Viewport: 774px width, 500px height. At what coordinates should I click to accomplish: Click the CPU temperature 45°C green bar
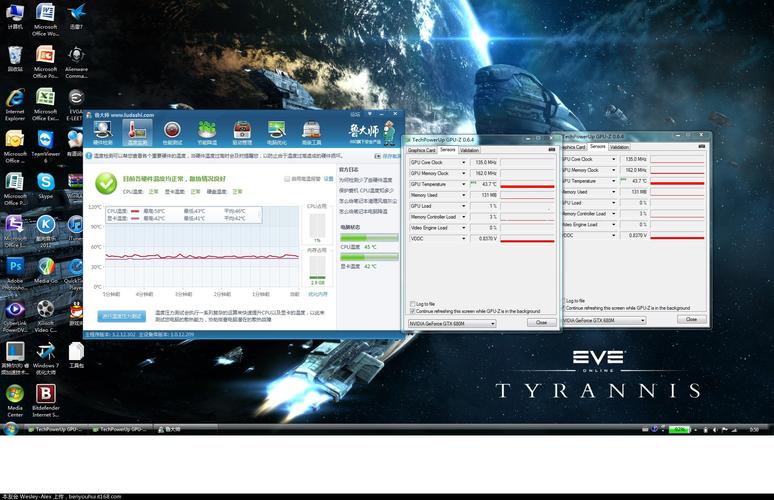click(369, 237)
